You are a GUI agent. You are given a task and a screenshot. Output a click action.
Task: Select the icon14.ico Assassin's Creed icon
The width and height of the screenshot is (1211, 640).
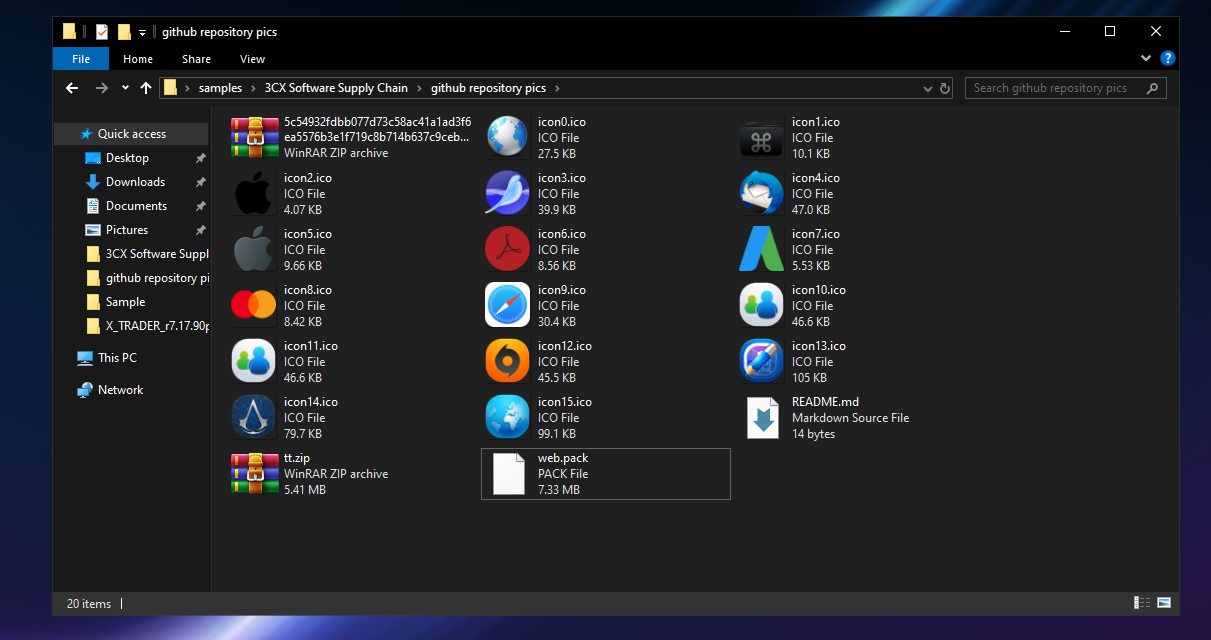(253, 418)
